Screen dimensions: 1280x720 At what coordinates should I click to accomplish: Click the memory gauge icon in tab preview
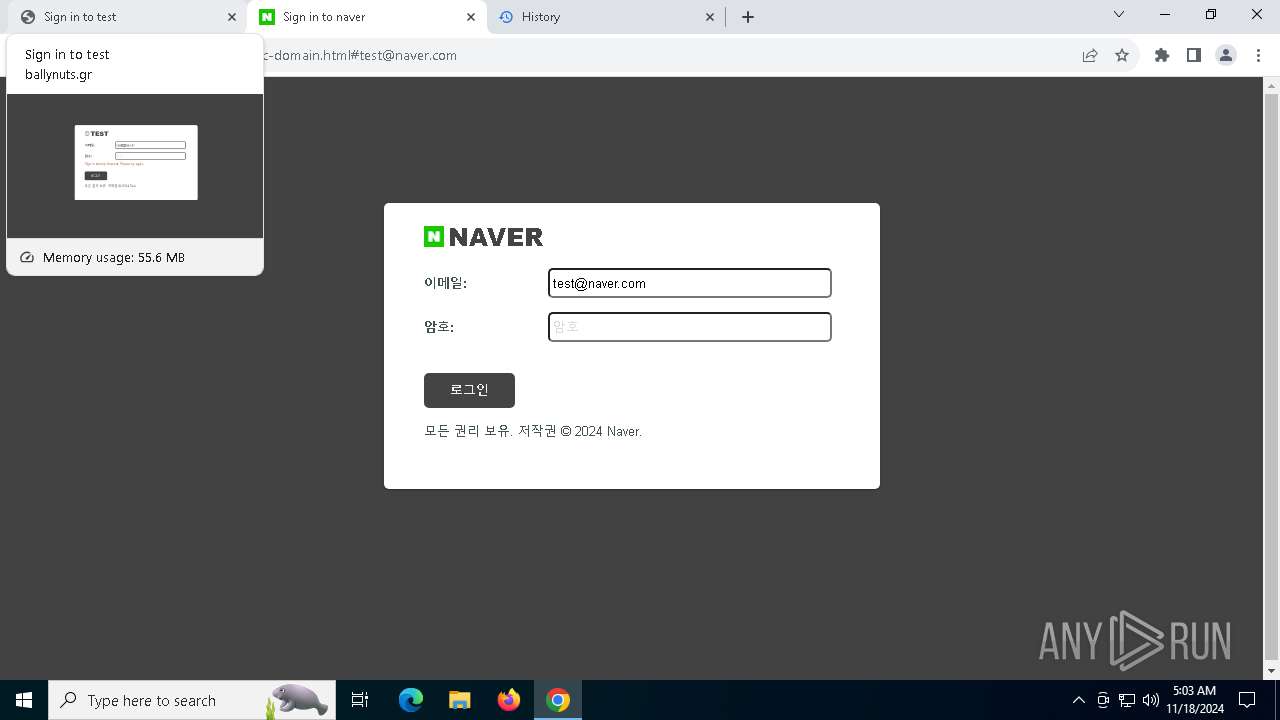pyautogui.click(x=27, y=258)
